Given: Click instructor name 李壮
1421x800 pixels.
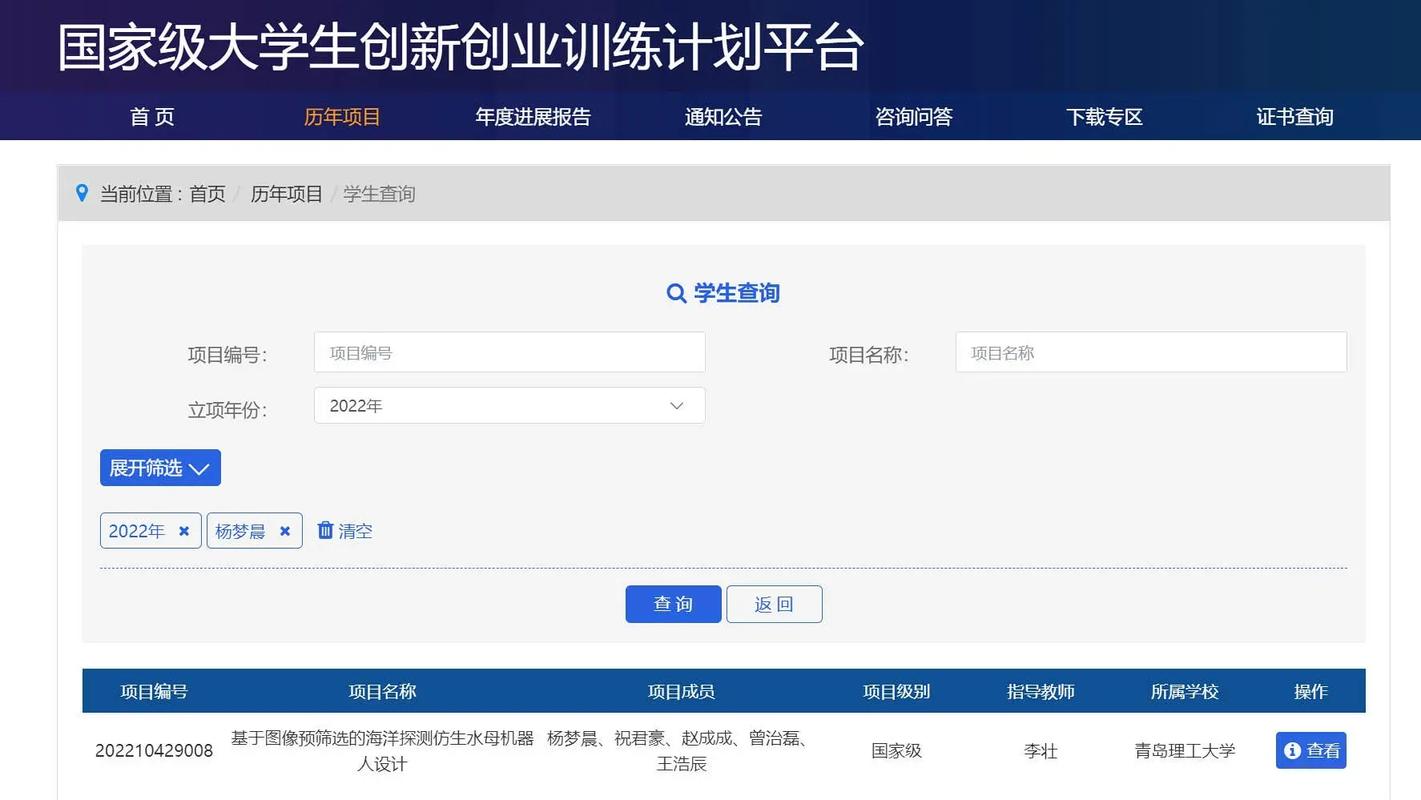Looking at the screenshot, I should click(x=1041, y=751).
